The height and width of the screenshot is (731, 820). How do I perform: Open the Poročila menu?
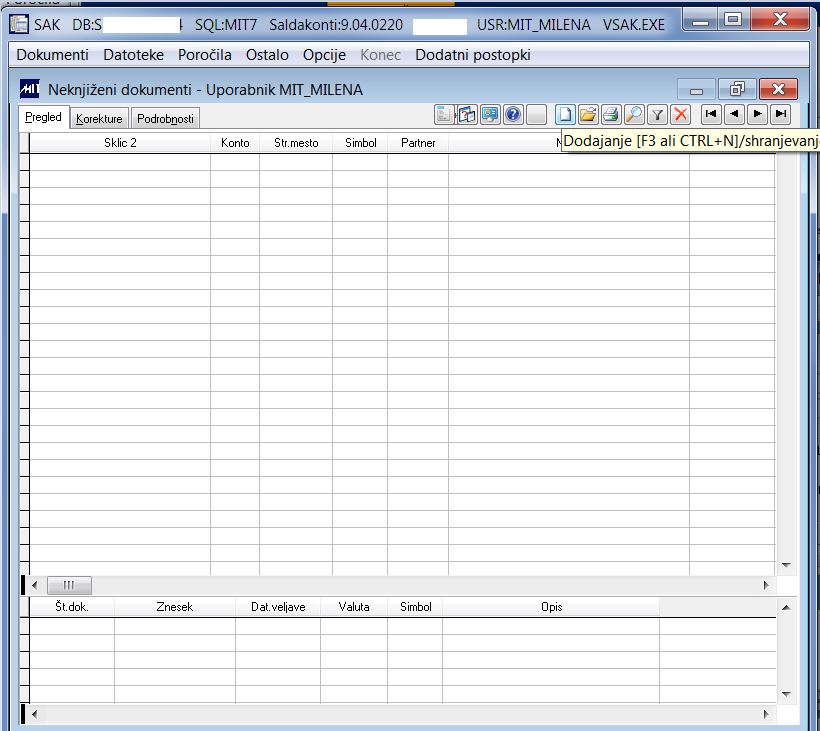coord(204,55)
